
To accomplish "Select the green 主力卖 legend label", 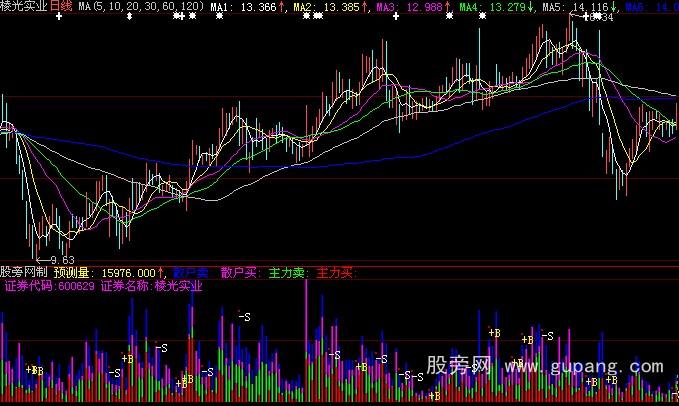I will (x=288, y=271).
